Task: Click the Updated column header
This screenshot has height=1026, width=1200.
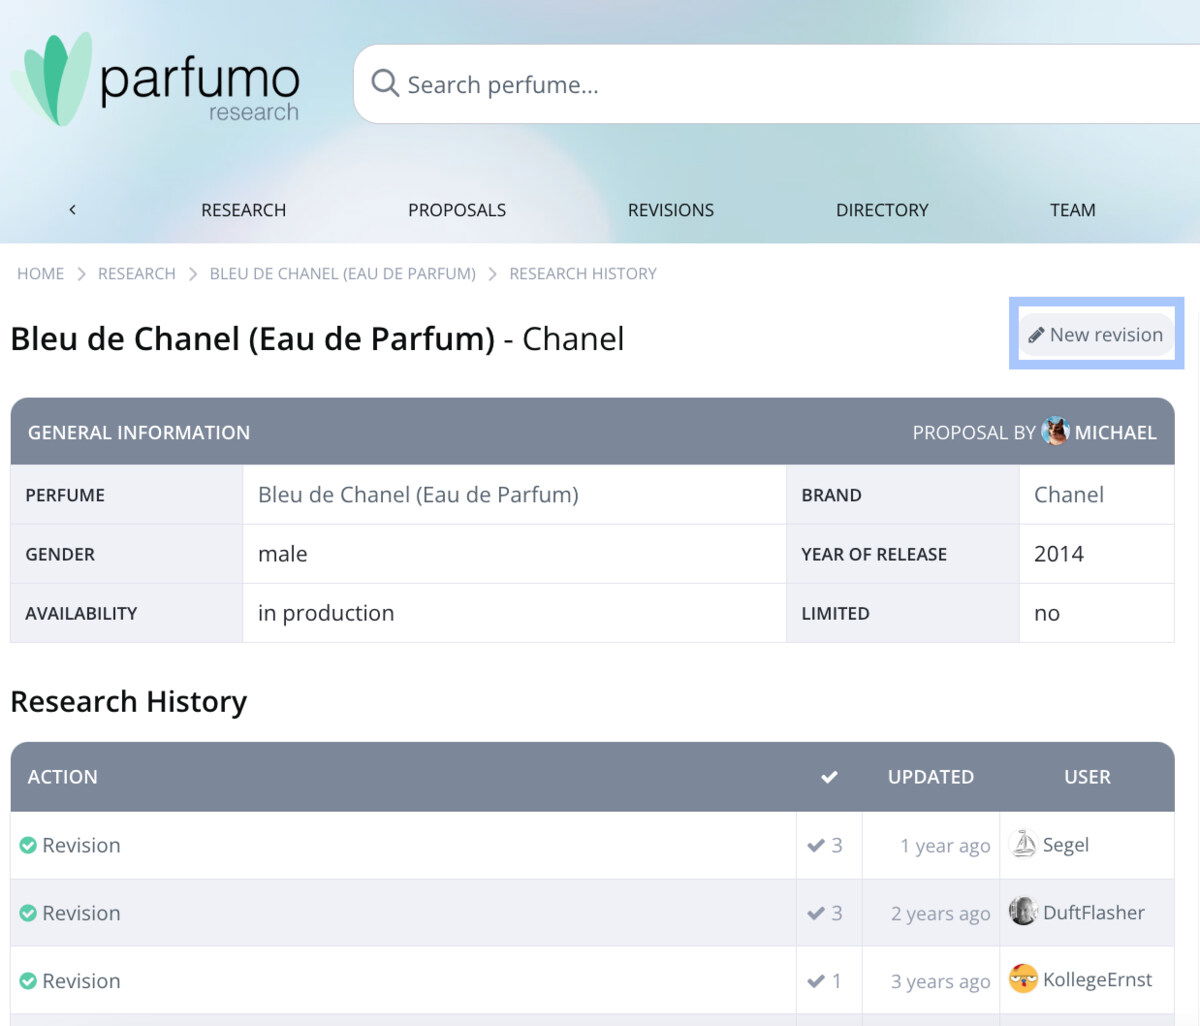Action: click(x=931, y=777)
